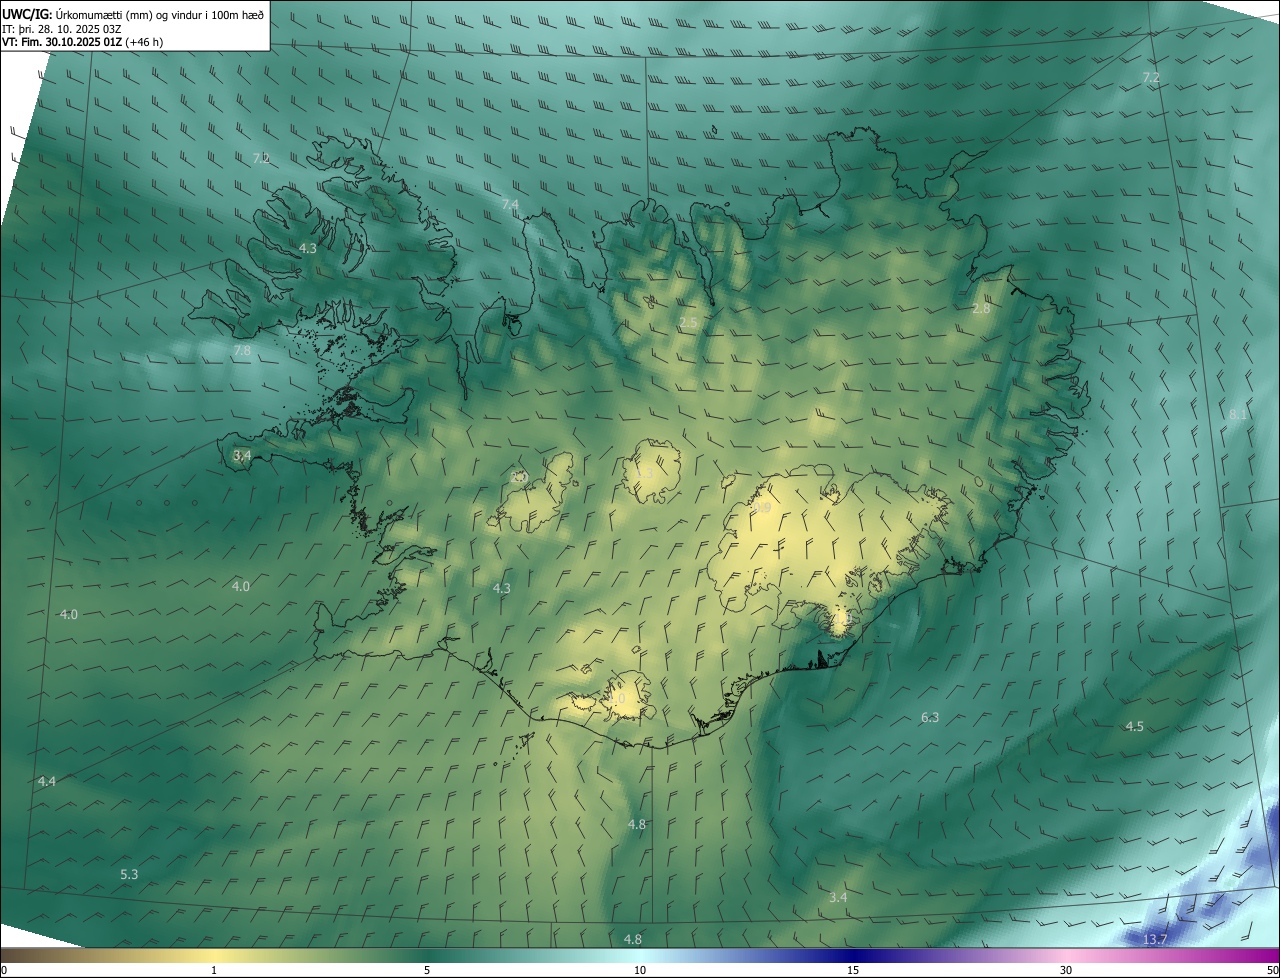Click the 8.1 value label on the map

[1237, 414]
